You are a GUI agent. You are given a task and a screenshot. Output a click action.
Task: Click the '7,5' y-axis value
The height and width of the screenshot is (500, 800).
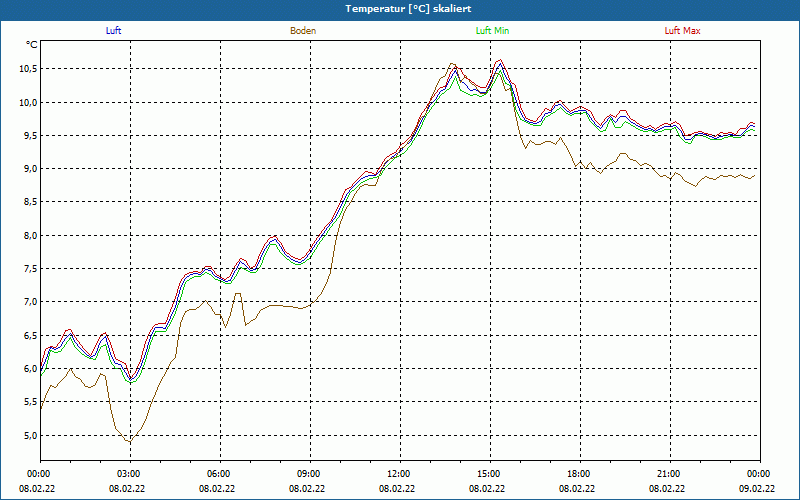pyautogui.click(x=31, y=269)
